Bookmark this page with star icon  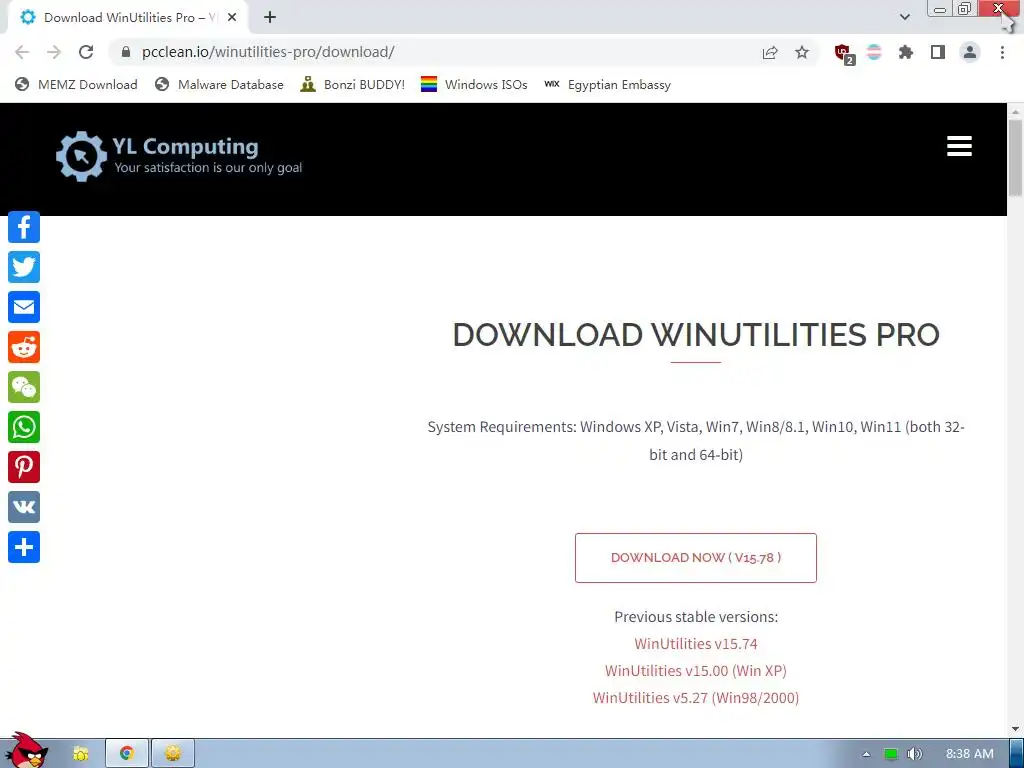pyautogui.click(x=802, y=52)
